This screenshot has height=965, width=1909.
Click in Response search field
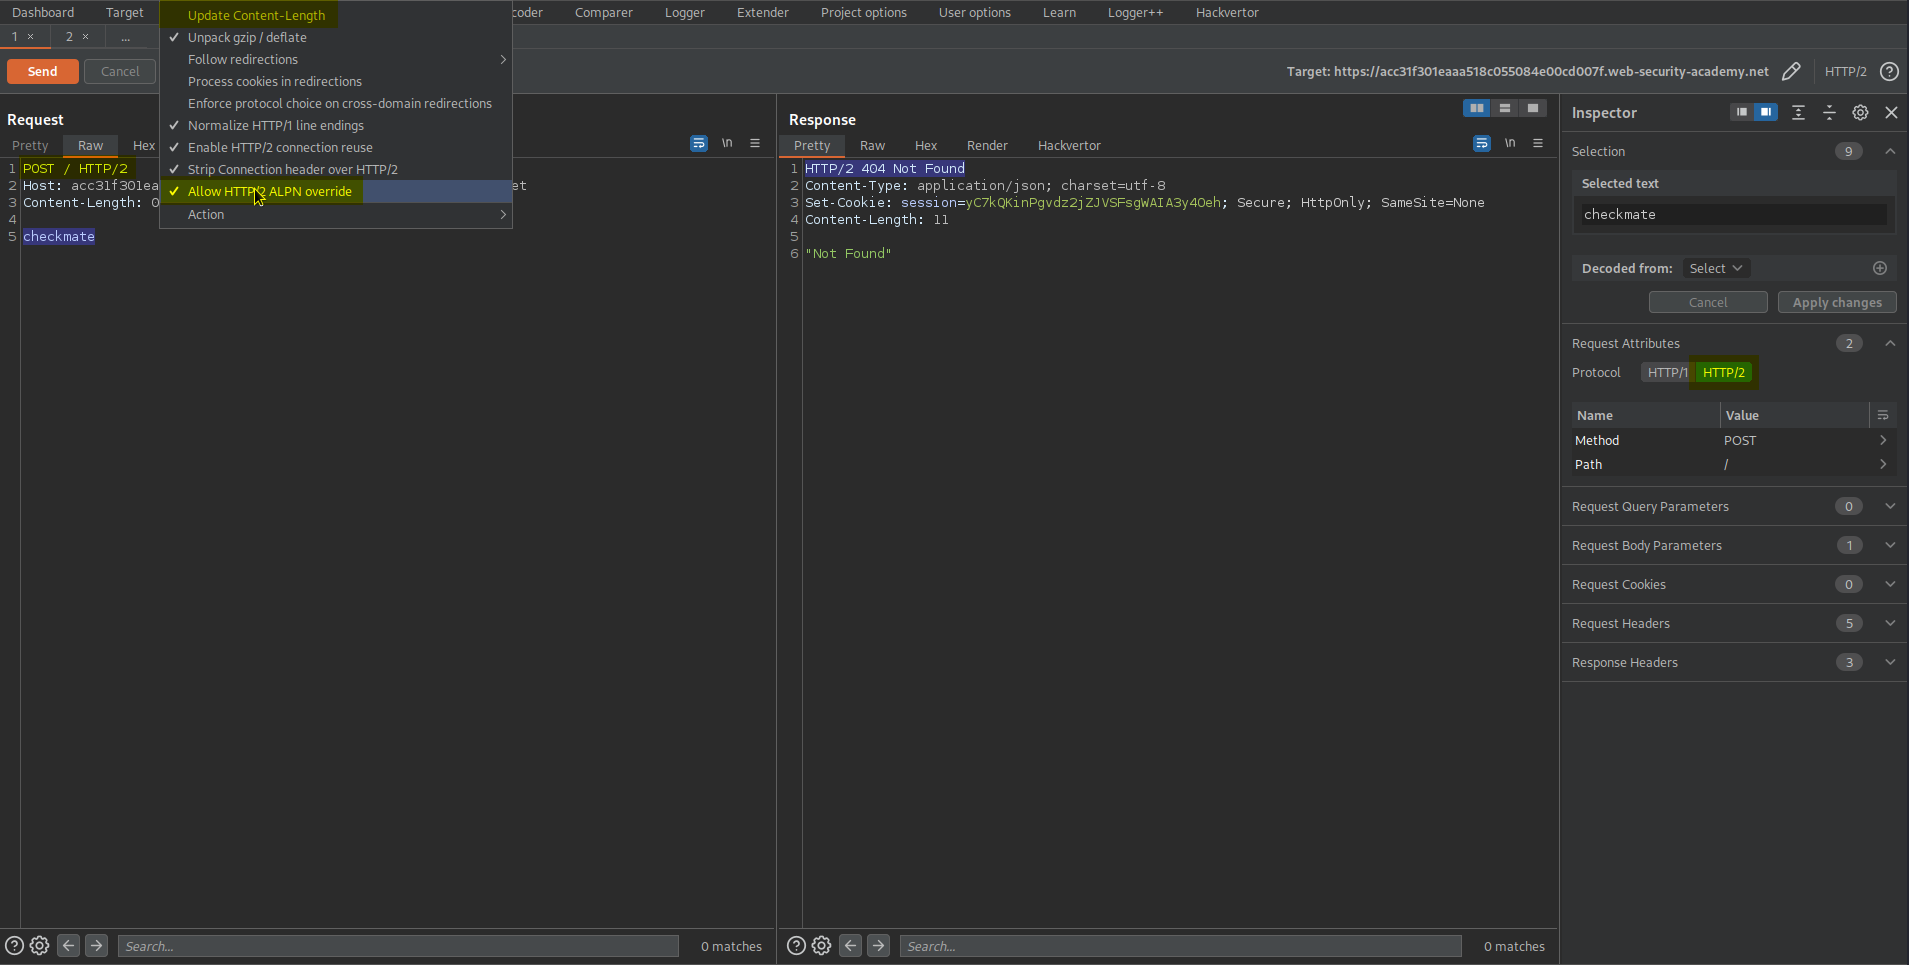pyautogui.click(x=1181, y=946)
